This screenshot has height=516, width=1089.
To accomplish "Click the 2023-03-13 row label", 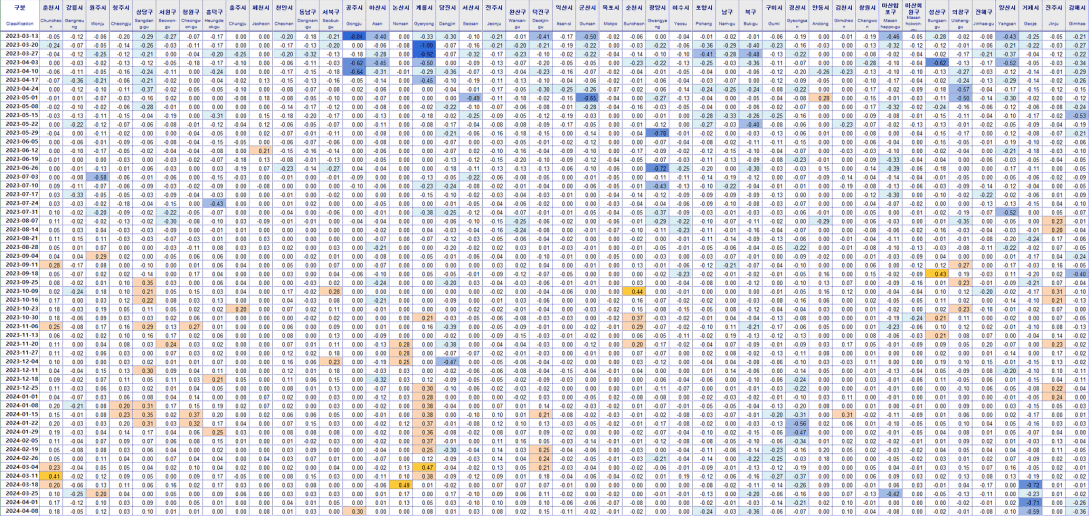I will [20, 35].
